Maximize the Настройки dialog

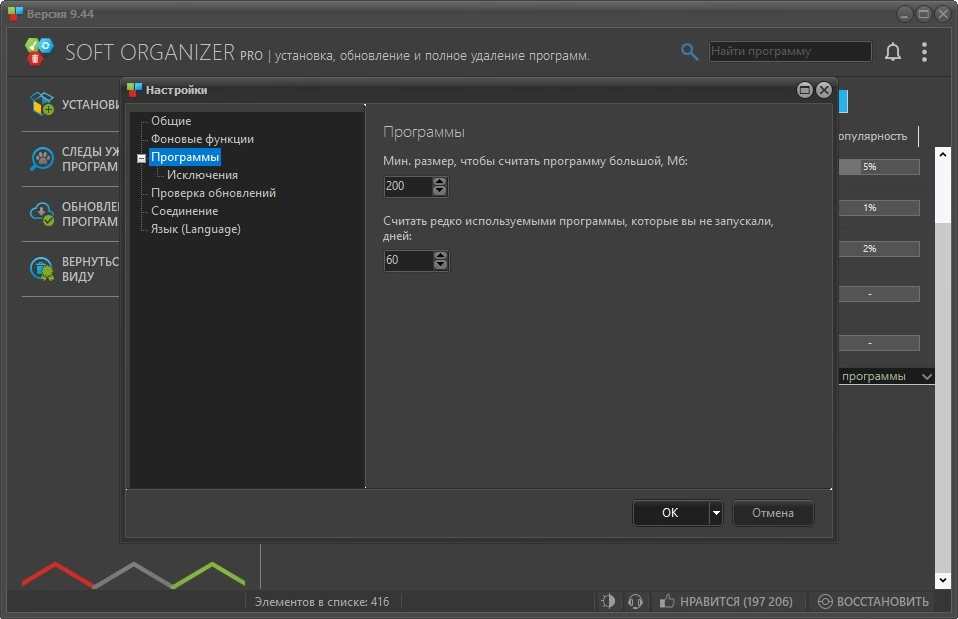click(x=805, y=90)
